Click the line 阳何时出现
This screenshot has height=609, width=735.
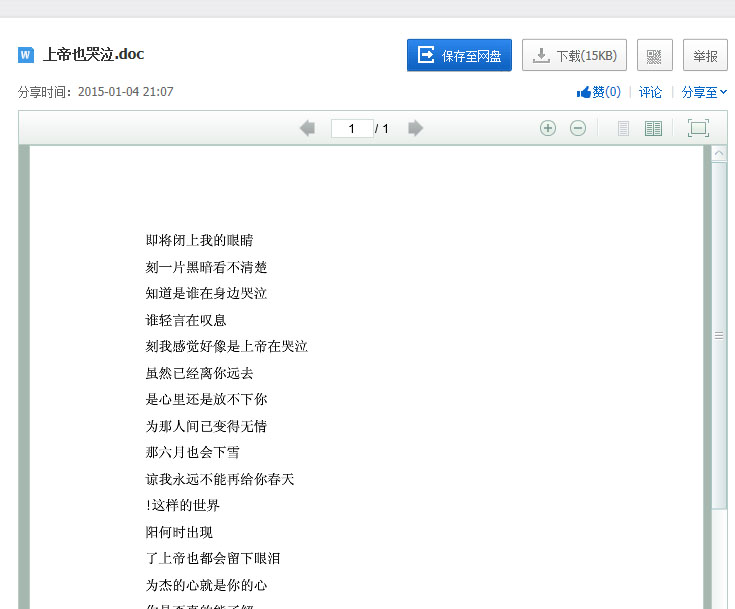(x=179, y=532)
